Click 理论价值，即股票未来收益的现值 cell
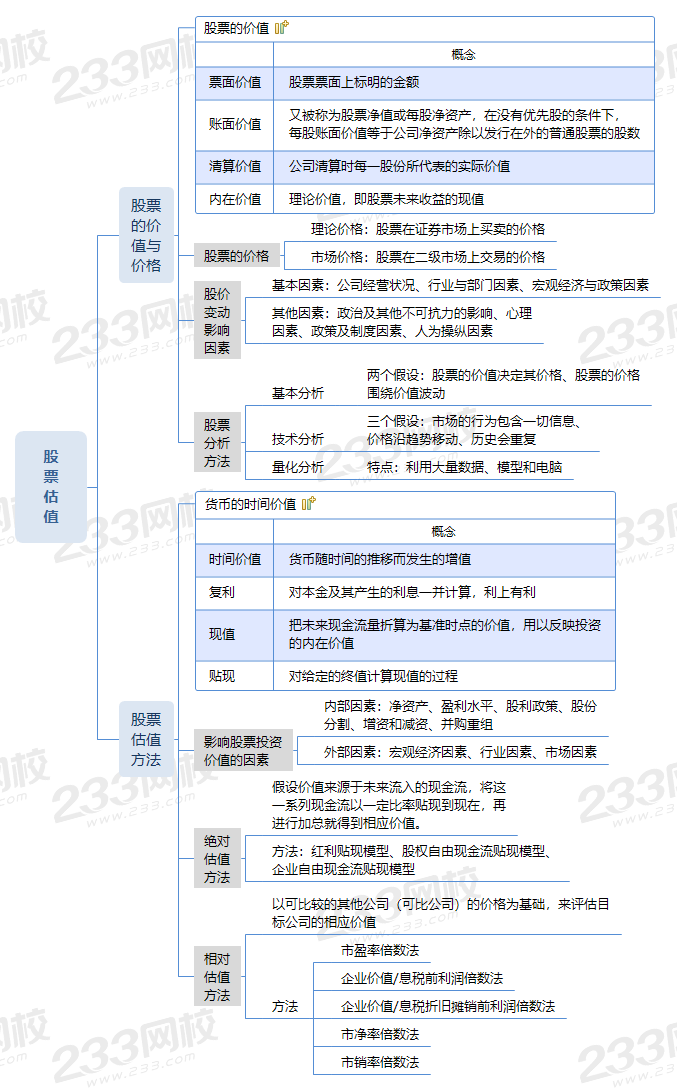The image size is (677, 1090). [464, 199]
